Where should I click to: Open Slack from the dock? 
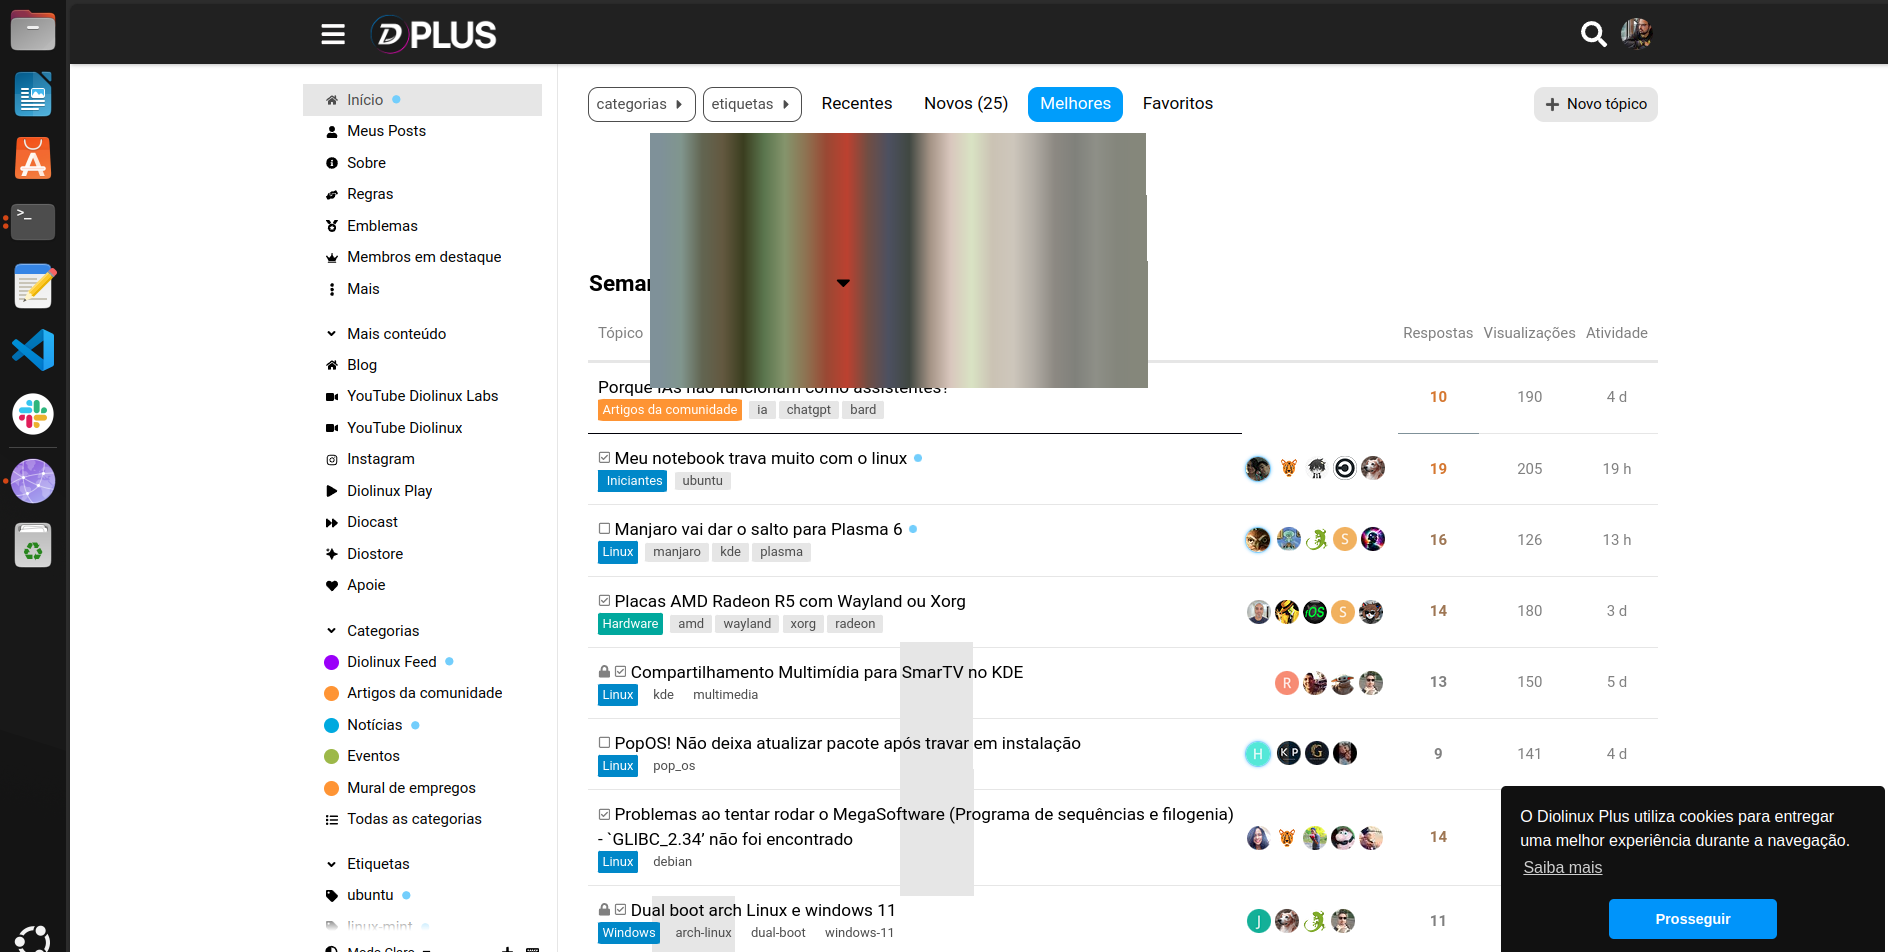pos(33,414)
